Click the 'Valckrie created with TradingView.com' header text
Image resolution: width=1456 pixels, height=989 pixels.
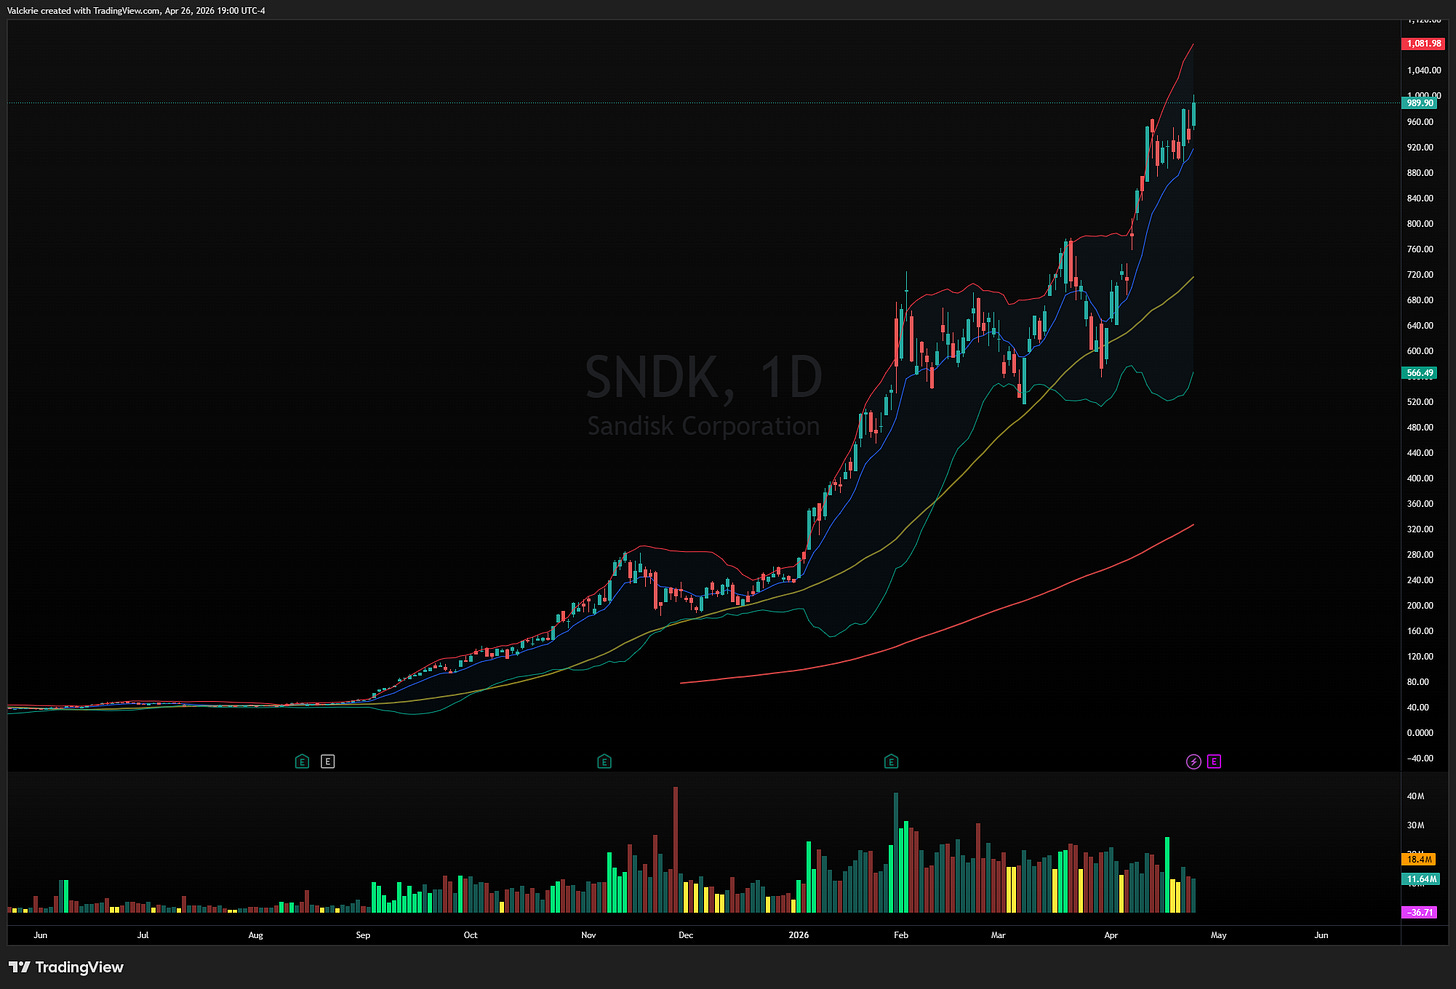[x=83, y=10]
